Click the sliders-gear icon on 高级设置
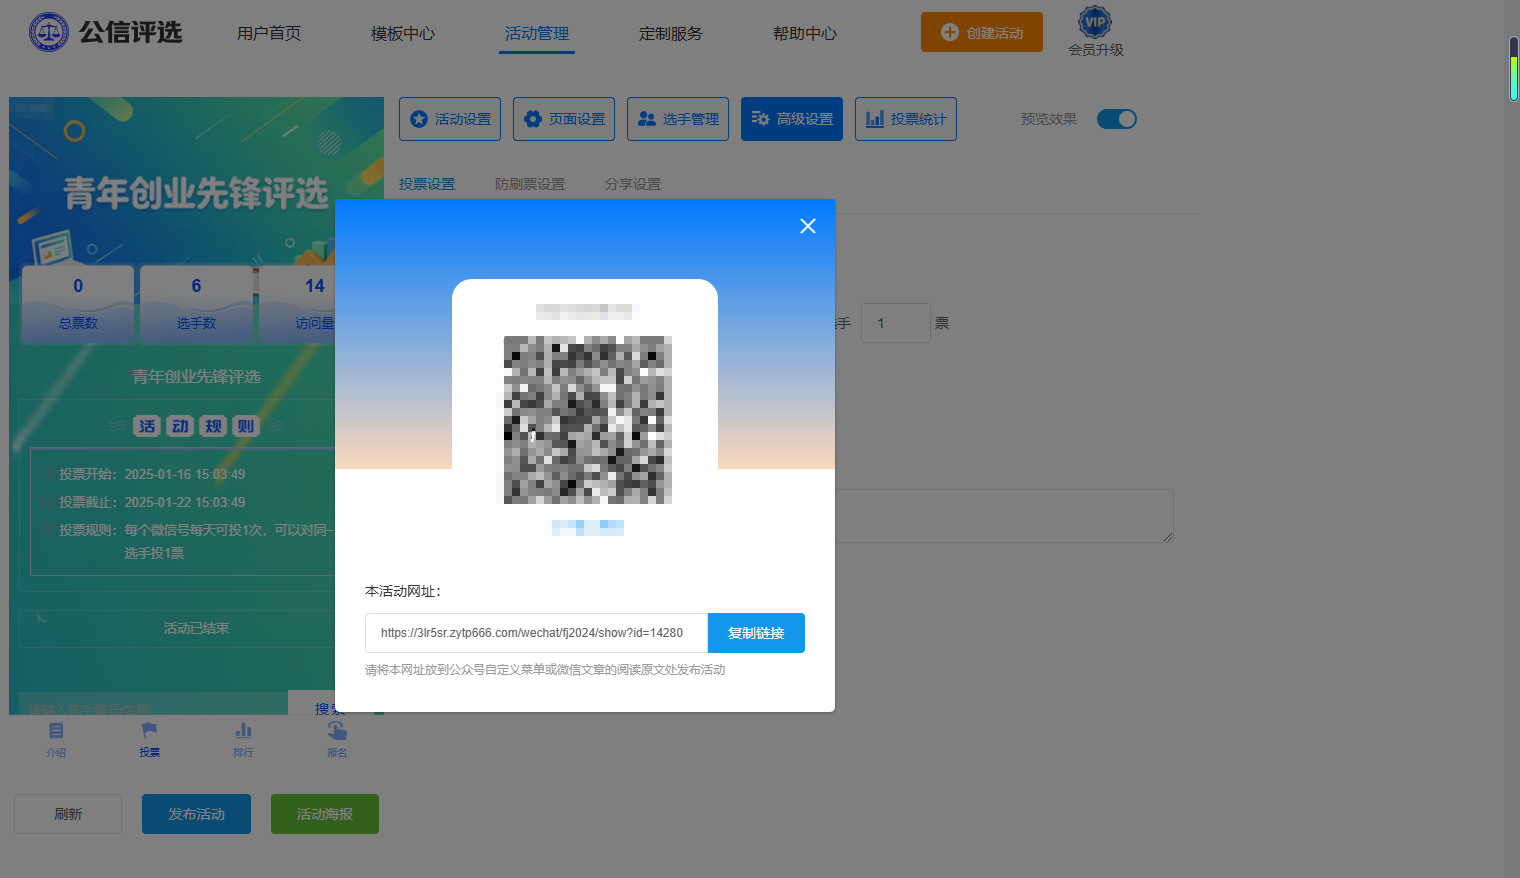Image resolution: width=1520 pixels, height=878 pixels. 760,119
